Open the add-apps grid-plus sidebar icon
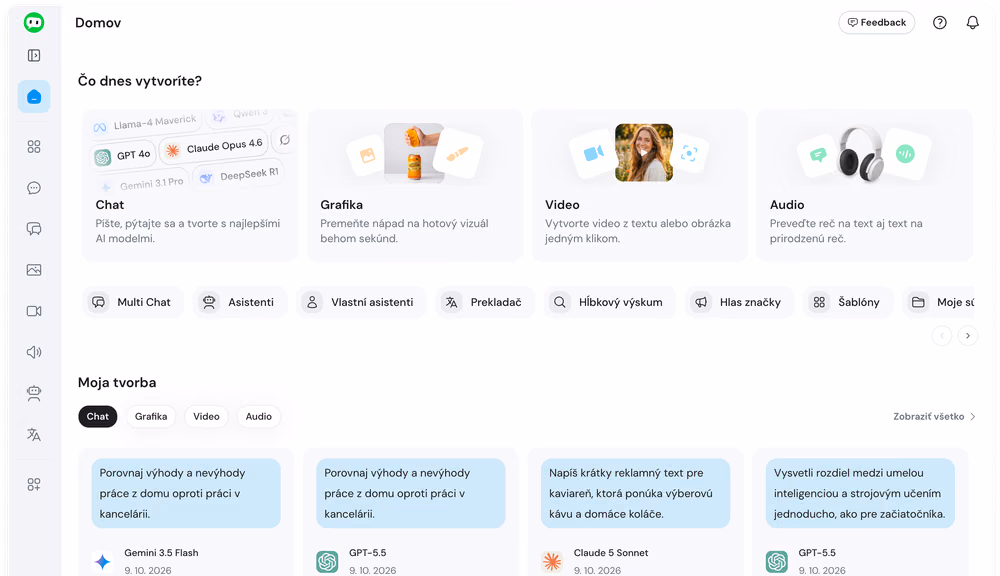 [x=34, y=484]
